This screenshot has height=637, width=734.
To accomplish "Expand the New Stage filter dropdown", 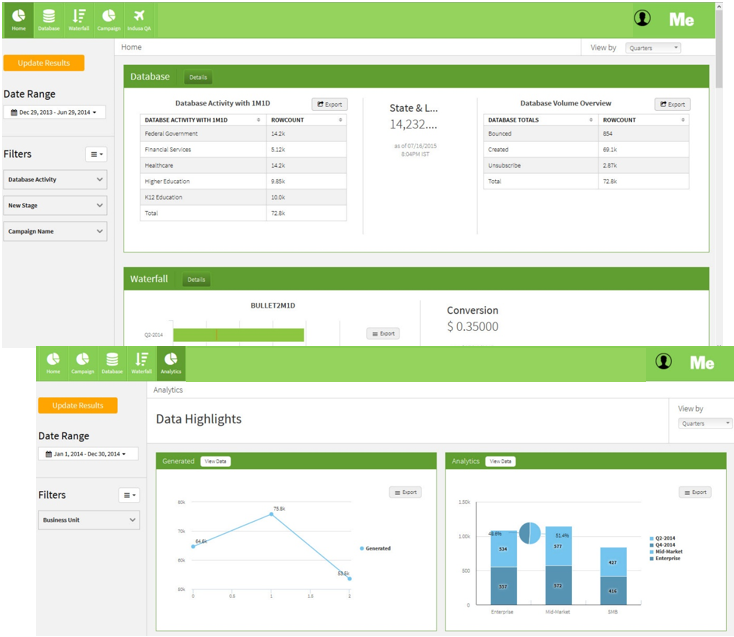I will pos(55,205).
